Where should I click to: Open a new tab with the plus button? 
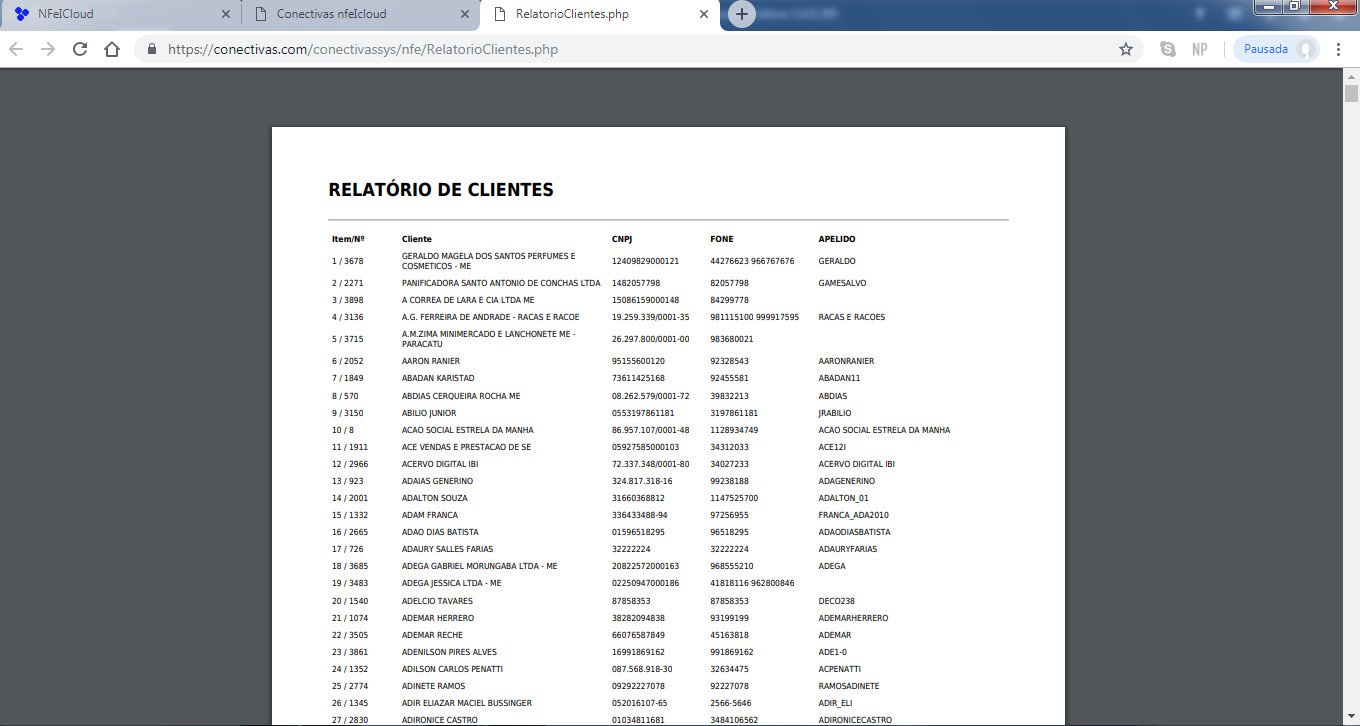click(x=741, y=14)
